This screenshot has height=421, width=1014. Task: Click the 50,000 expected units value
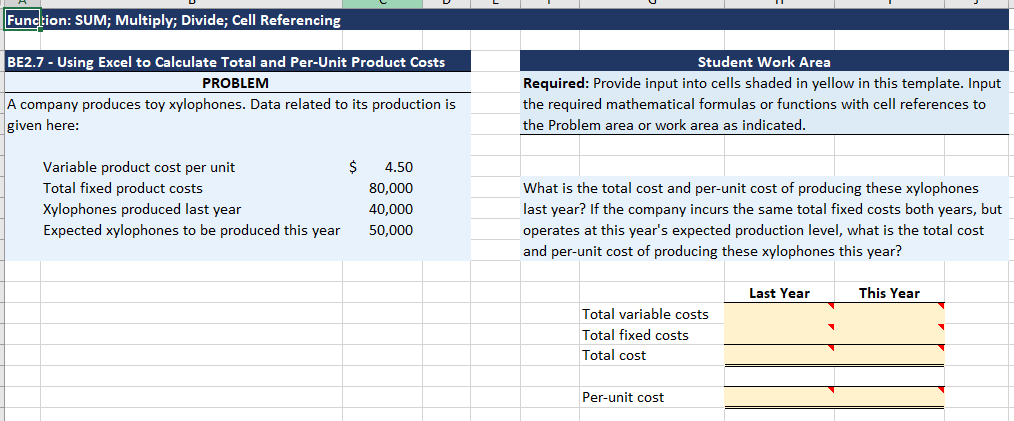[391, 230]
